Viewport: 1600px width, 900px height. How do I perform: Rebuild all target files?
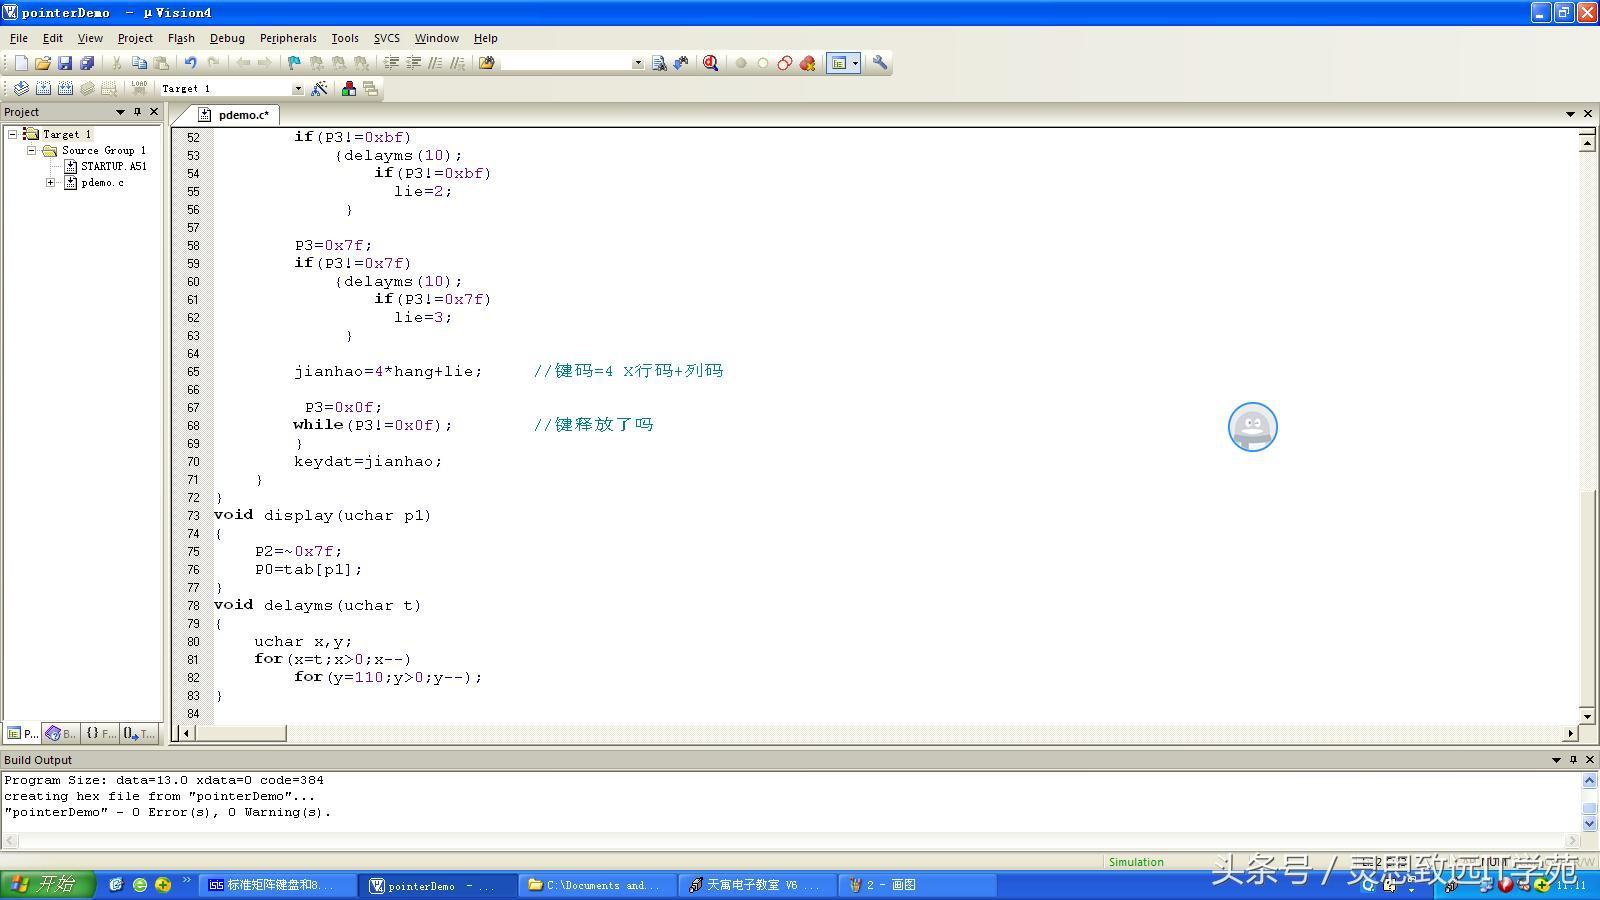(x=65, y=89)
